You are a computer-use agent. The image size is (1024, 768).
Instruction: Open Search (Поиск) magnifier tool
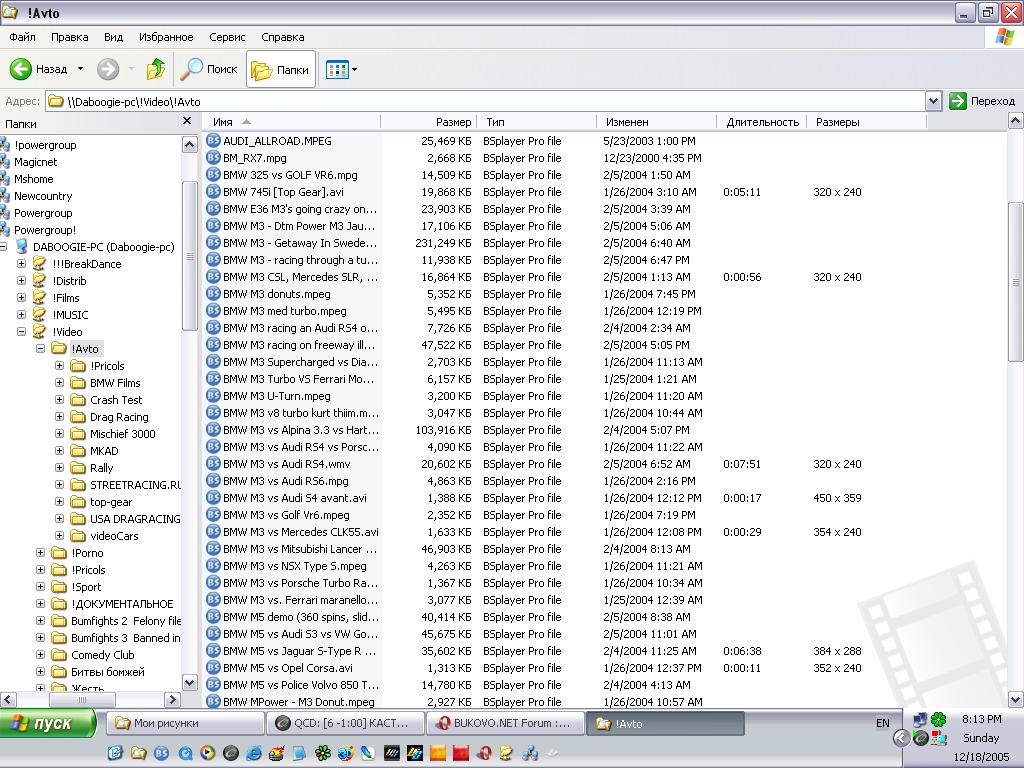point(192,69)
